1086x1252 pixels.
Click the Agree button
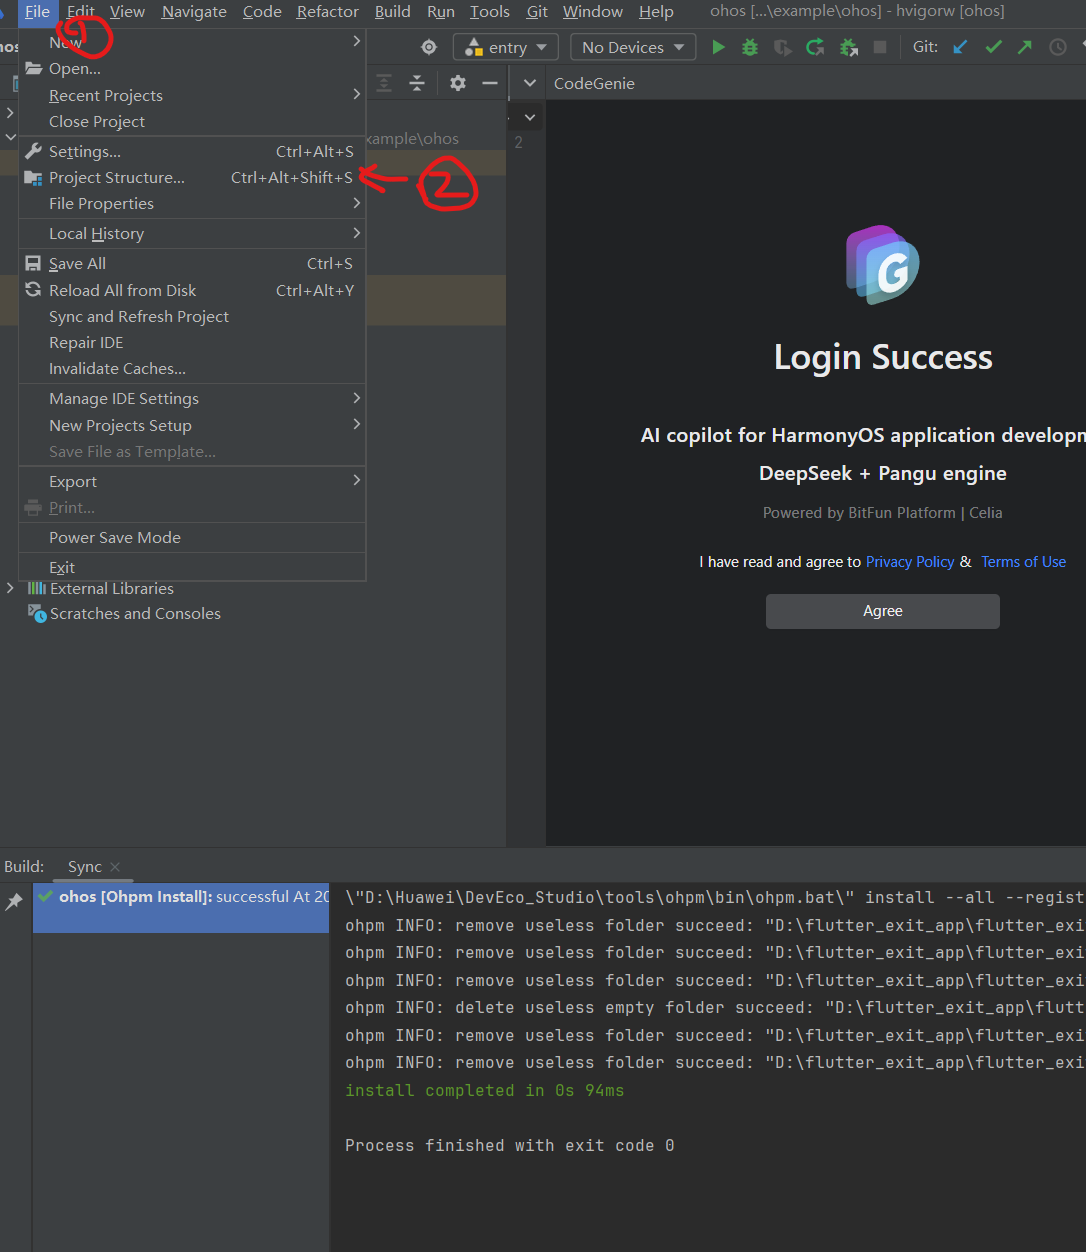(x=883, y=611)
